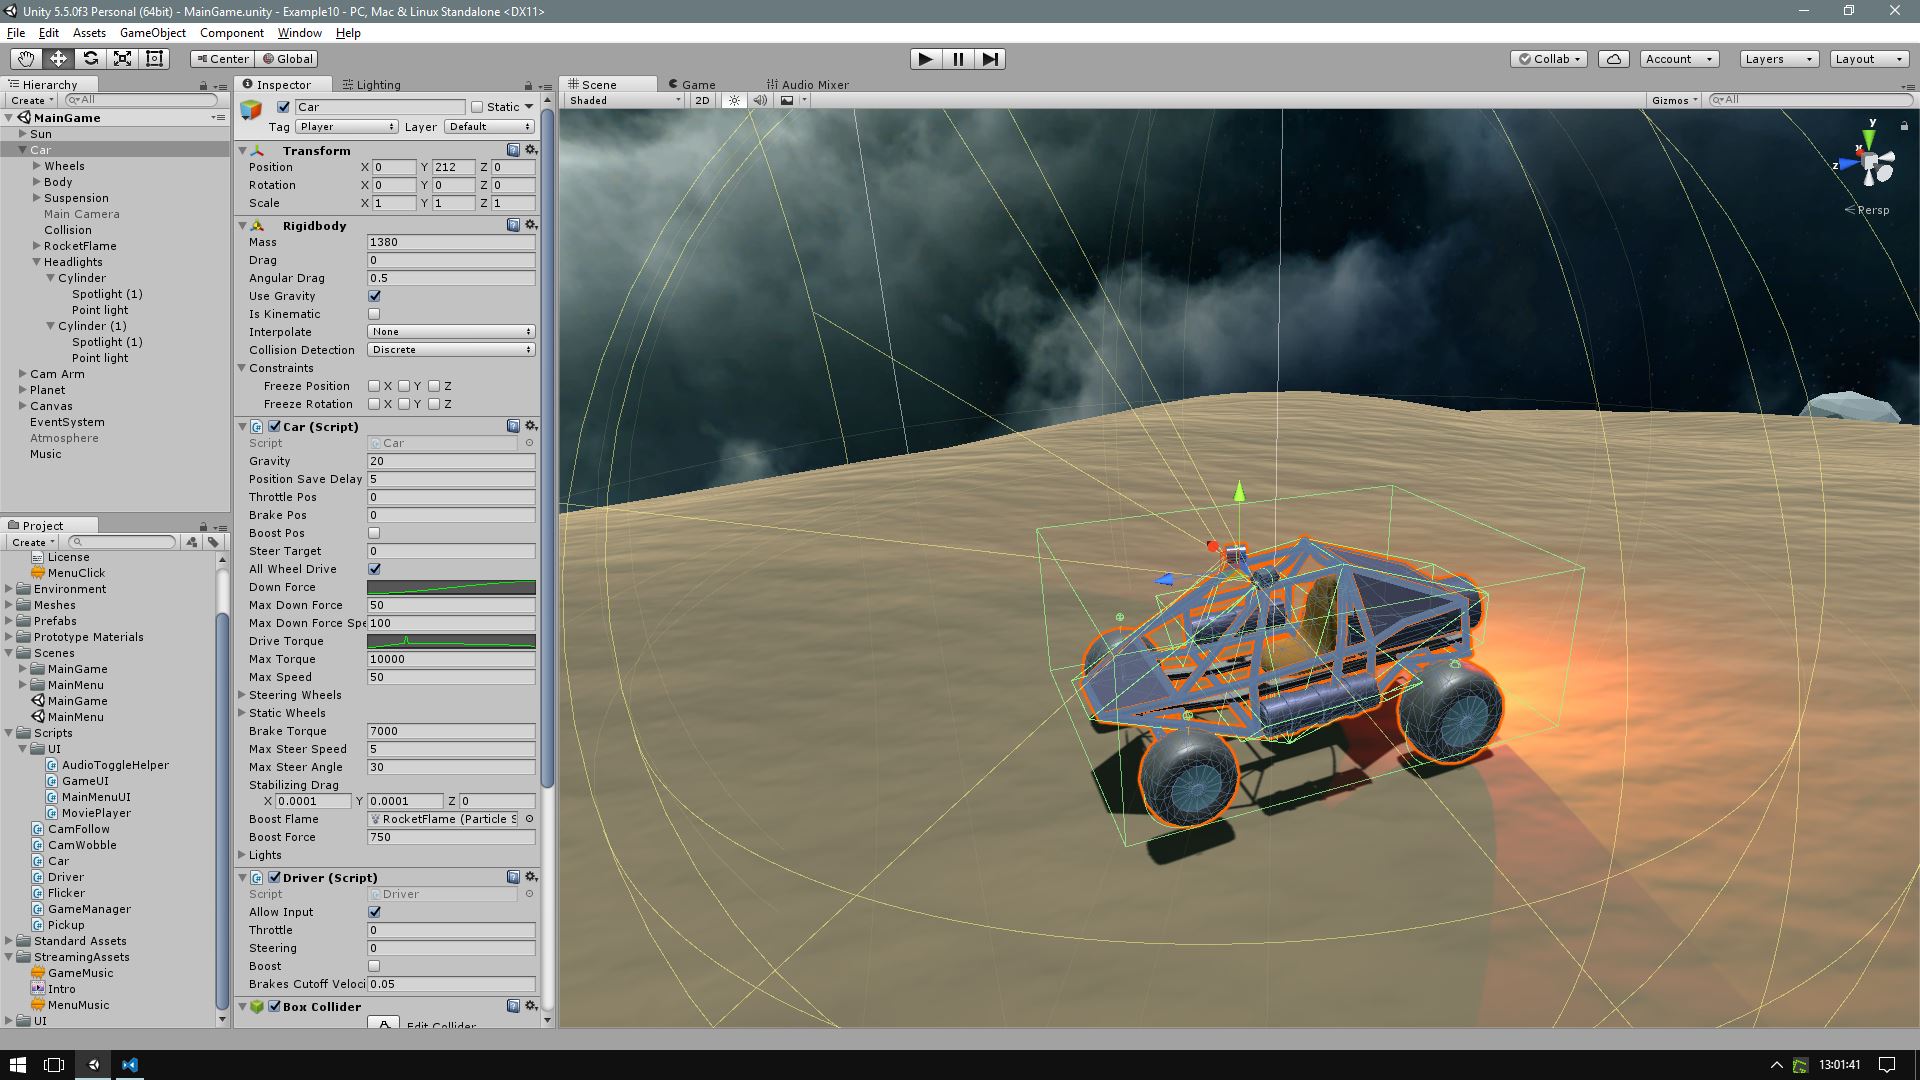The height and width of the screenshot is (1080, 1920).
Task: Click the Step frame button
Action: coord(989,59)
